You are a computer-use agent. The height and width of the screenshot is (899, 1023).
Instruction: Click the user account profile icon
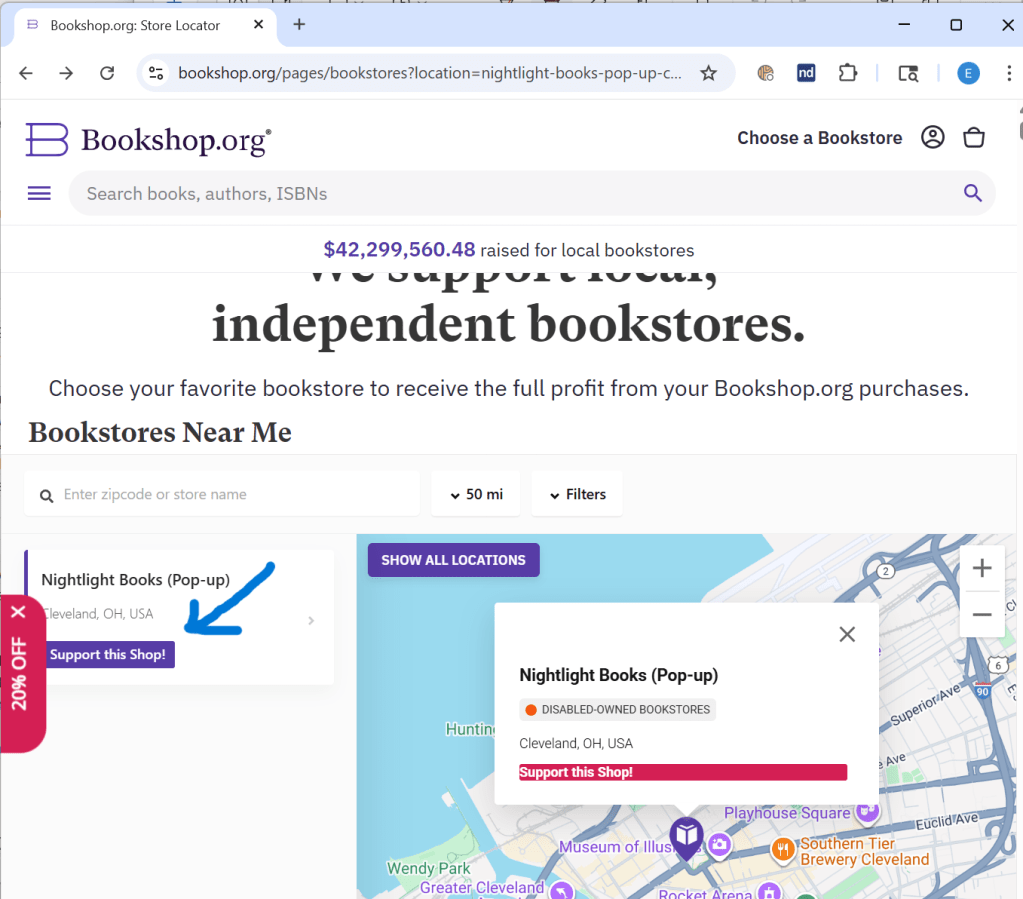[x=932, y=138]
